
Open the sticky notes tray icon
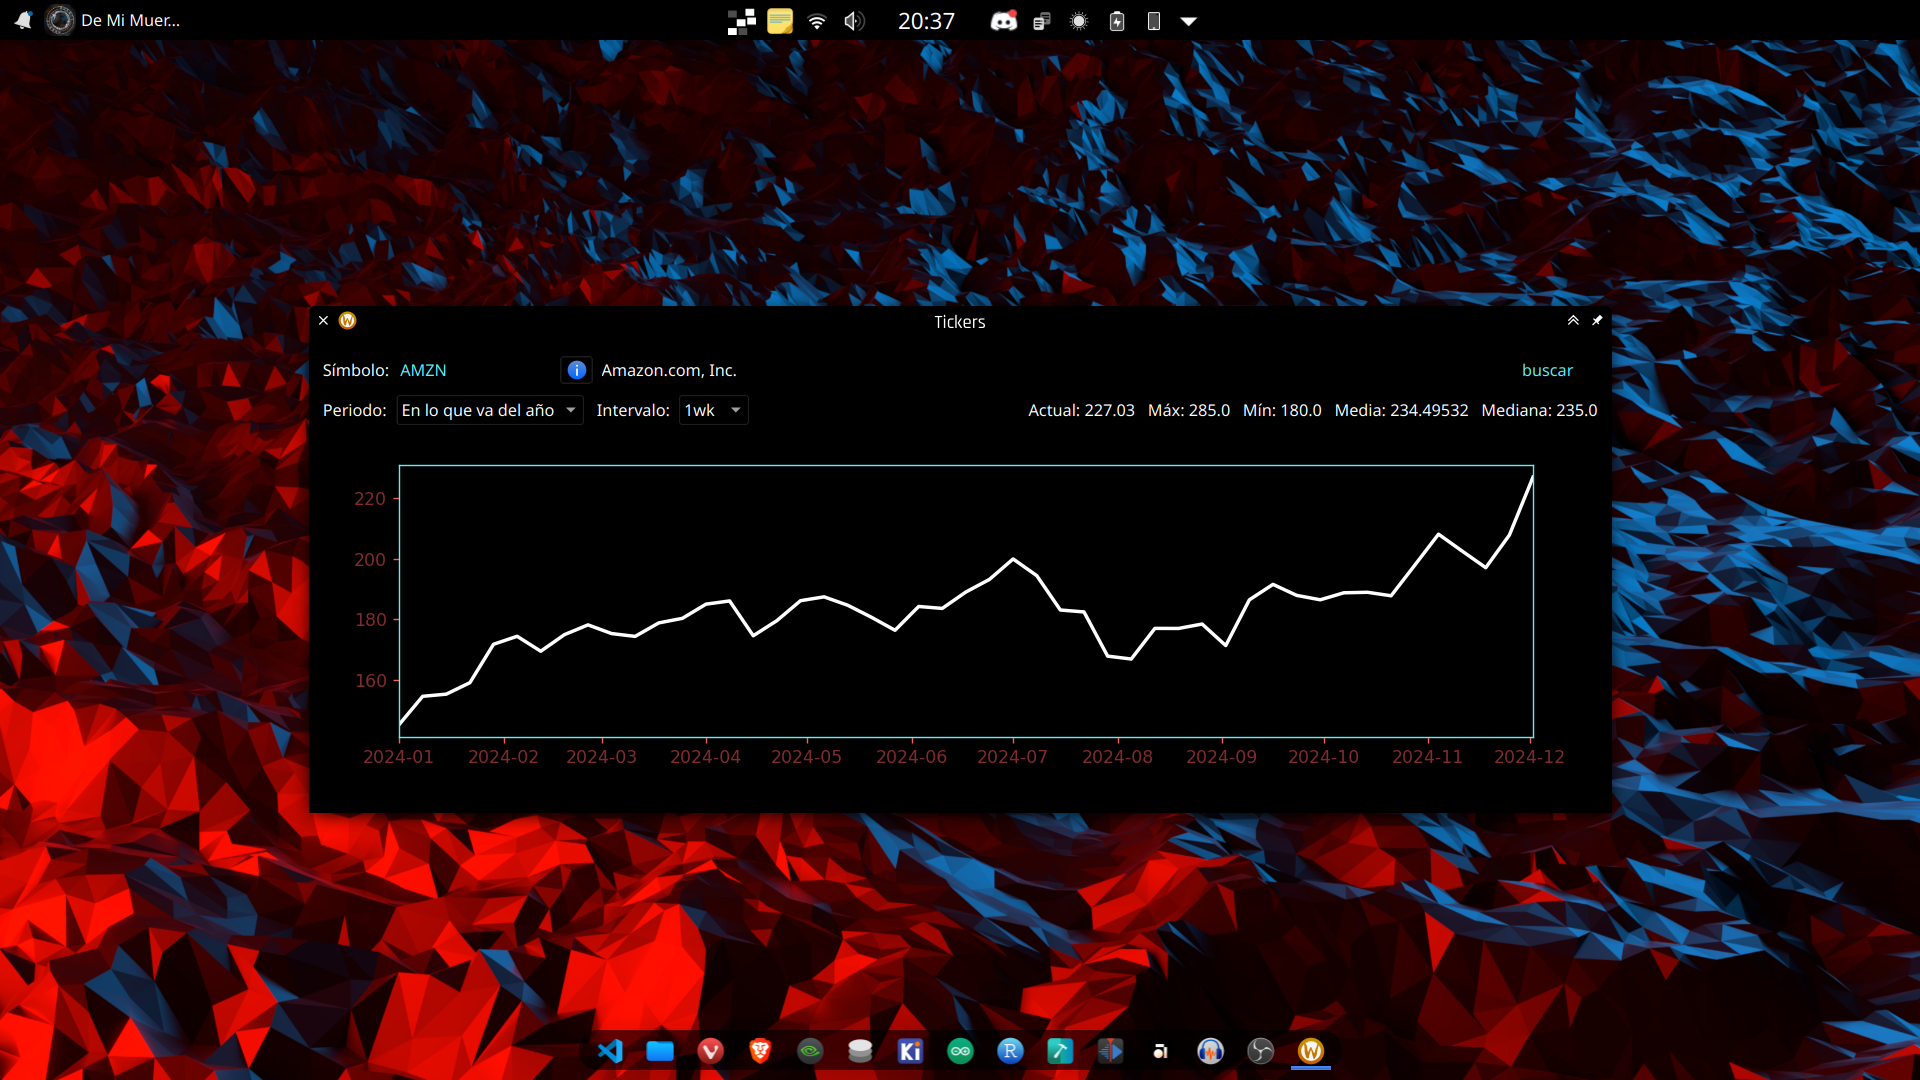[780, 21]
